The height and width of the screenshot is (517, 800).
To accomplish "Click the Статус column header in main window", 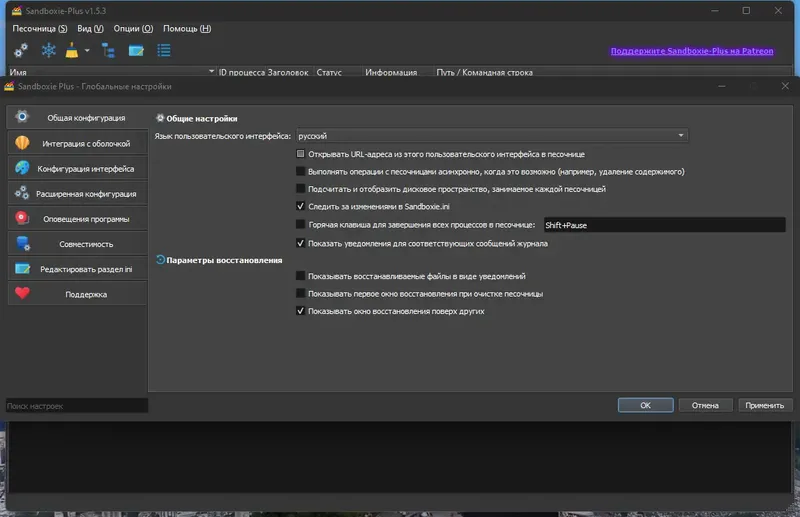I will point(337,72).
